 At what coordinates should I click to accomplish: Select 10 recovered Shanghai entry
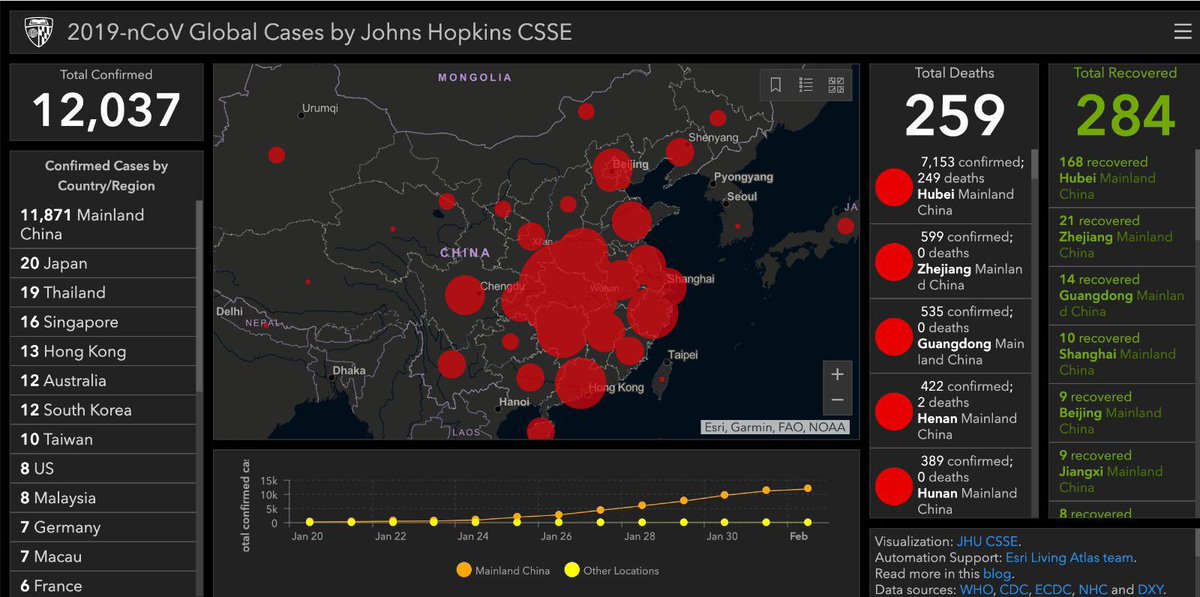pos(1121,354)
